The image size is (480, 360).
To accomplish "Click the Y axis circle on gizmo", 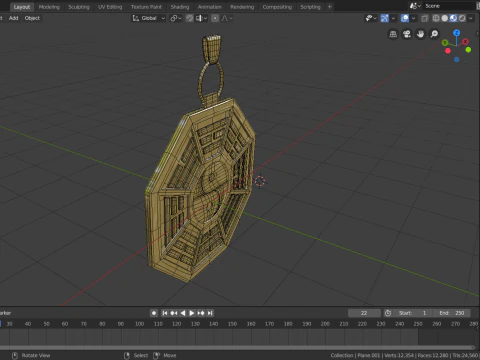I will [x=445, y=43].
